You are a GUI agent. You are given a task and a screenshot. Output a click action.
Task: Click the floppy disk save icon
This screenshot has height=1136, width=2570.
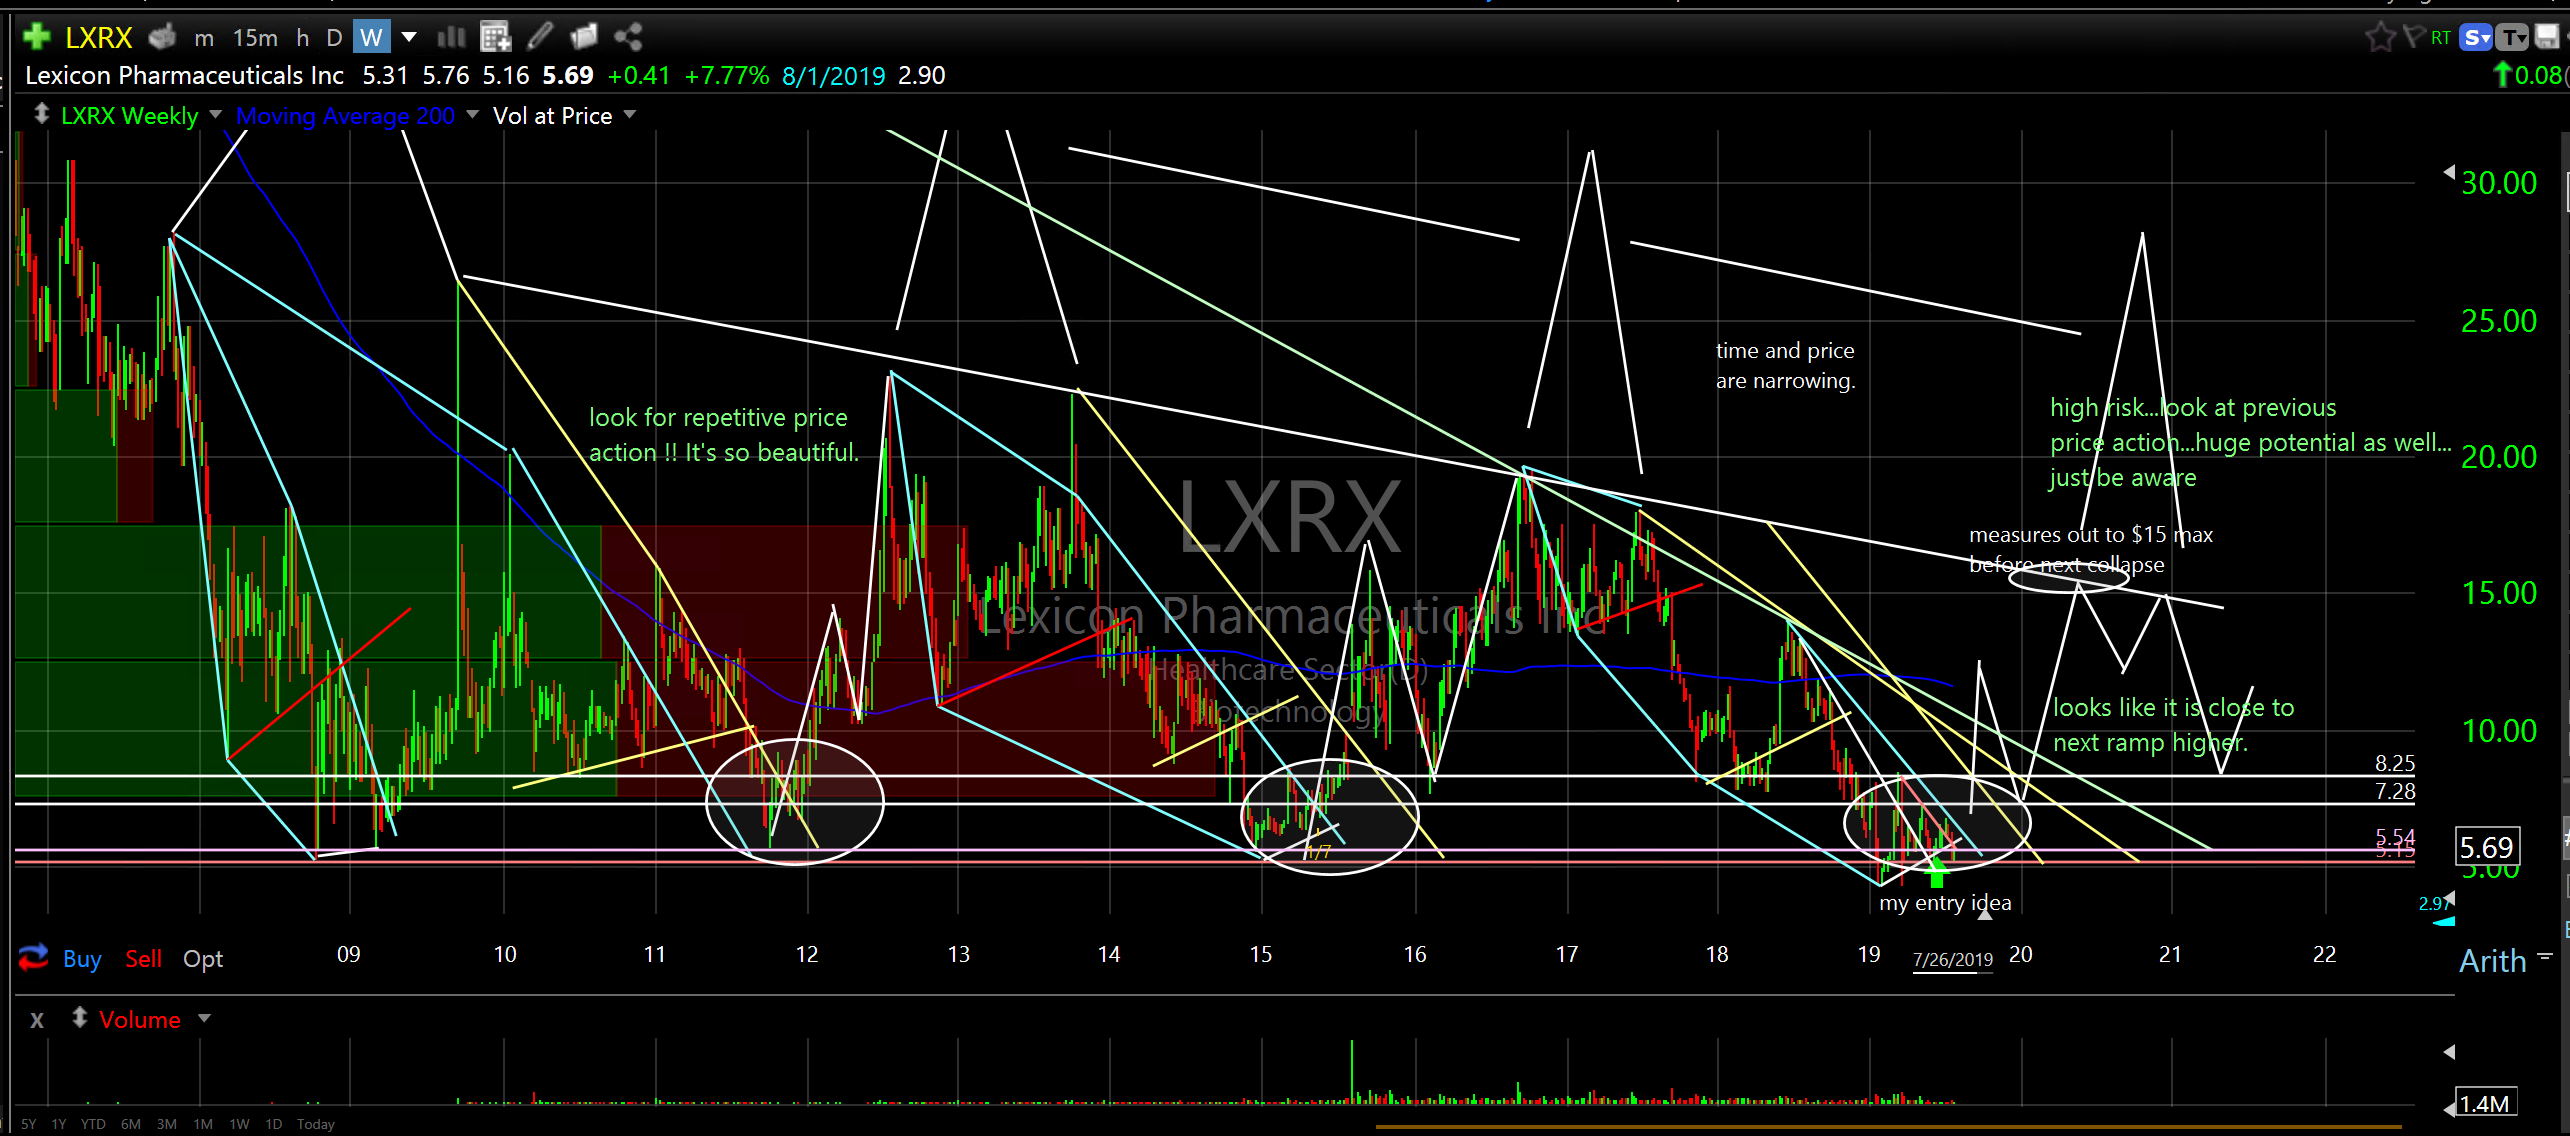click(2546, 38)
